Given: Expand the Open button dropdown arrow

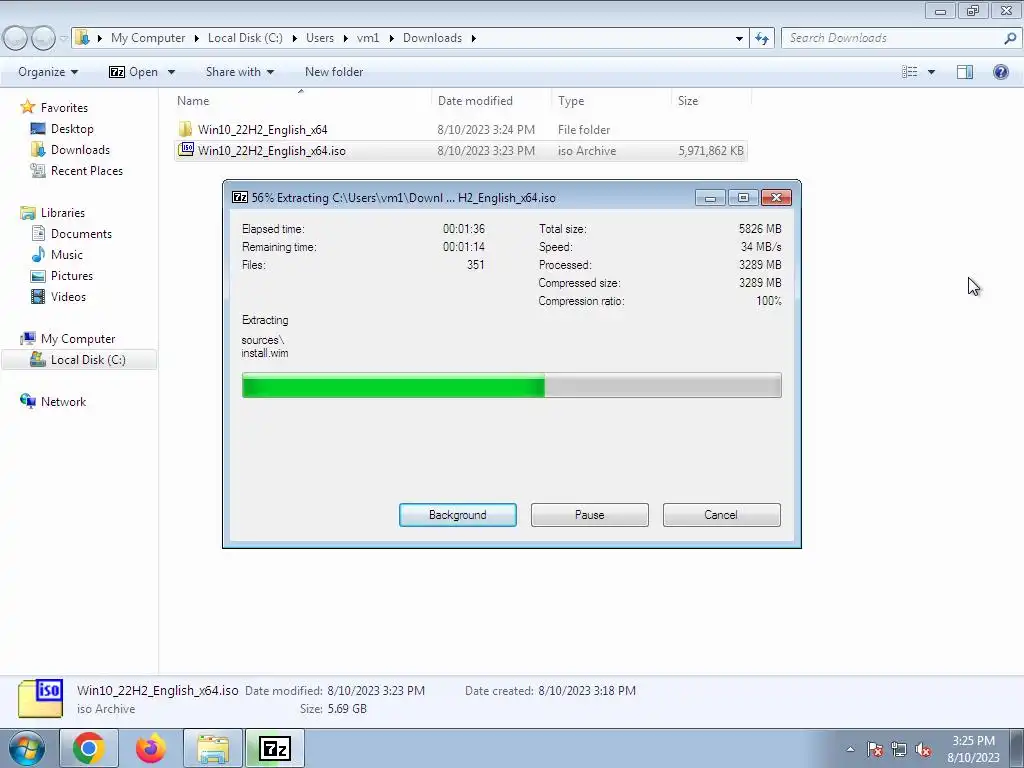Looking at the screenshot, I should (x=171, y=72).
